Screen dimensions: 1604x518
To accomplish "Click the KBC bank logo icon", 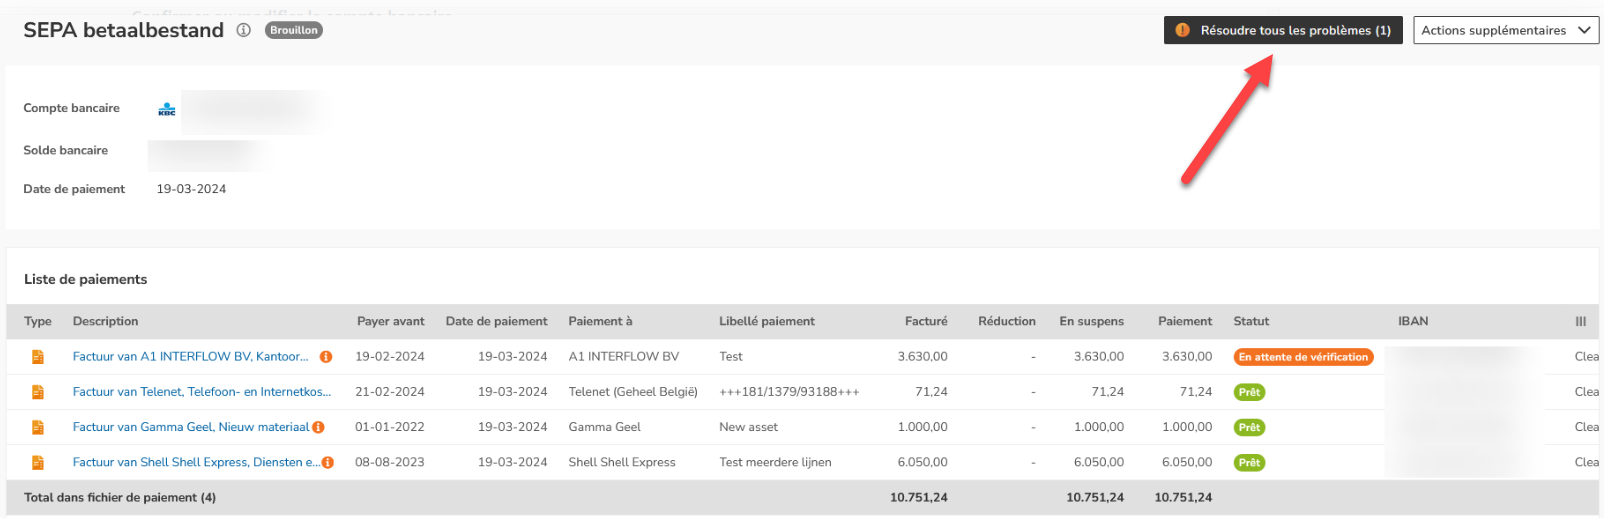I will [x=167, y=109].
